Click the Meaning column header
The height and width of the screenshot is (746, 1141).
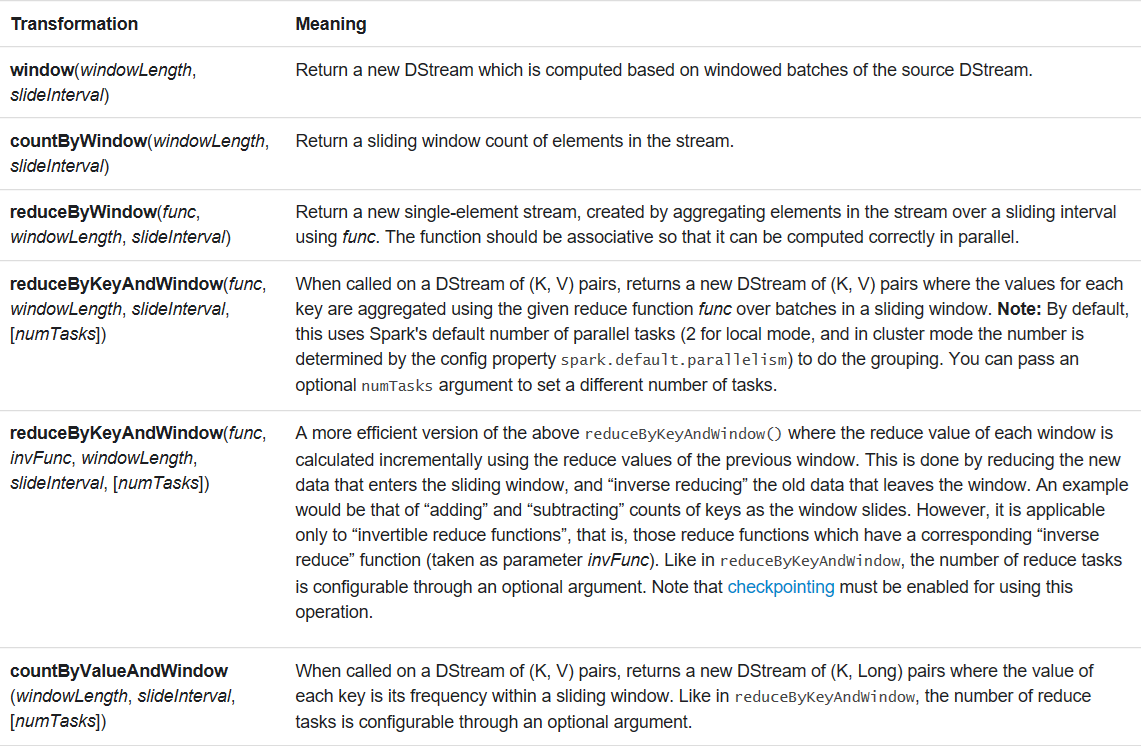tap(331, 24)
